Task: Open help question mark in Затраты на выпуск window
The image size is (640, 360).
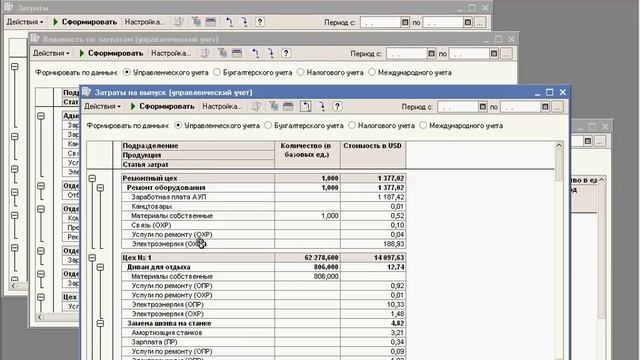Action: [x=337, y=107]
